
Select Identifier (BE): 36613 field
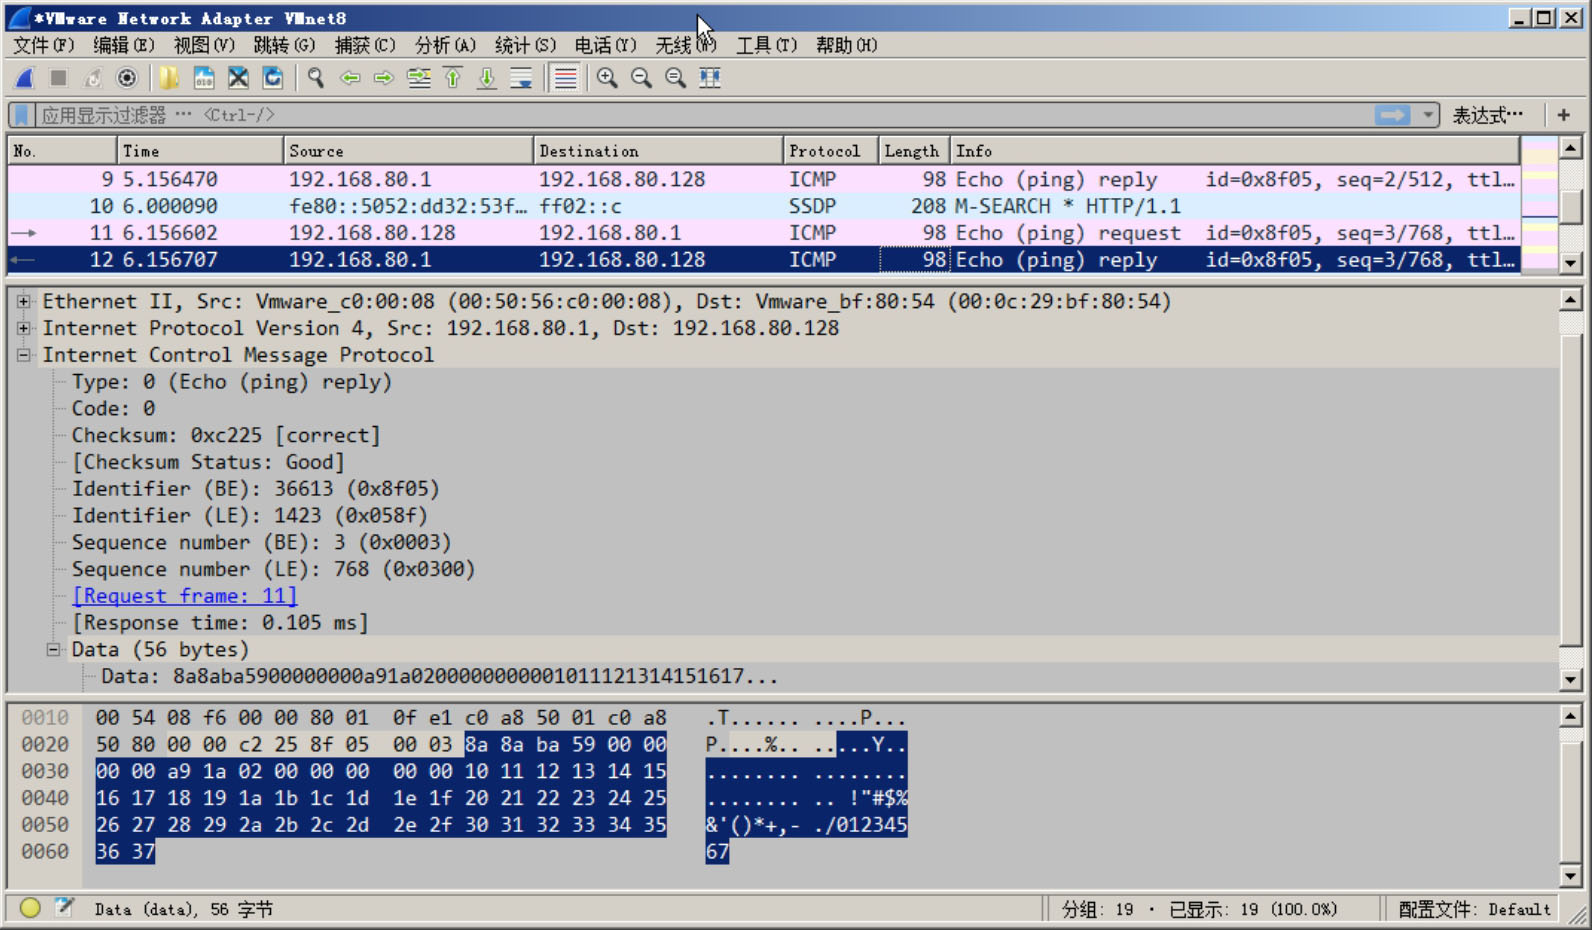[x=255, y=489]
